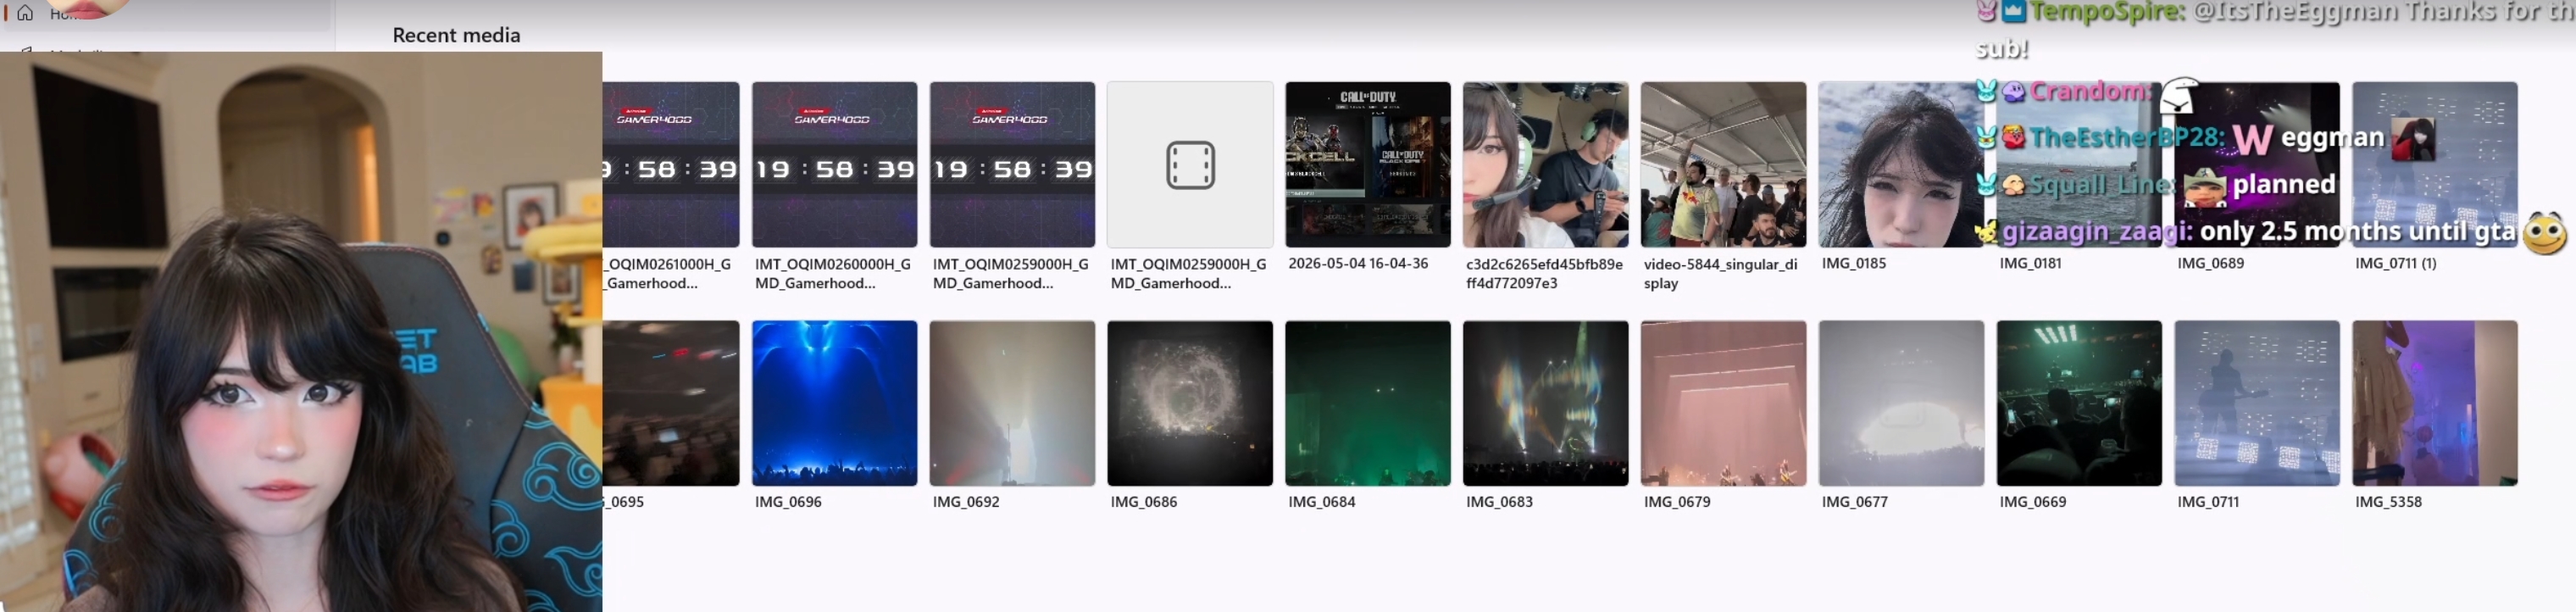
Task: Open the purple IMG_5358 thumbnail
Action: pos(2435,403)
